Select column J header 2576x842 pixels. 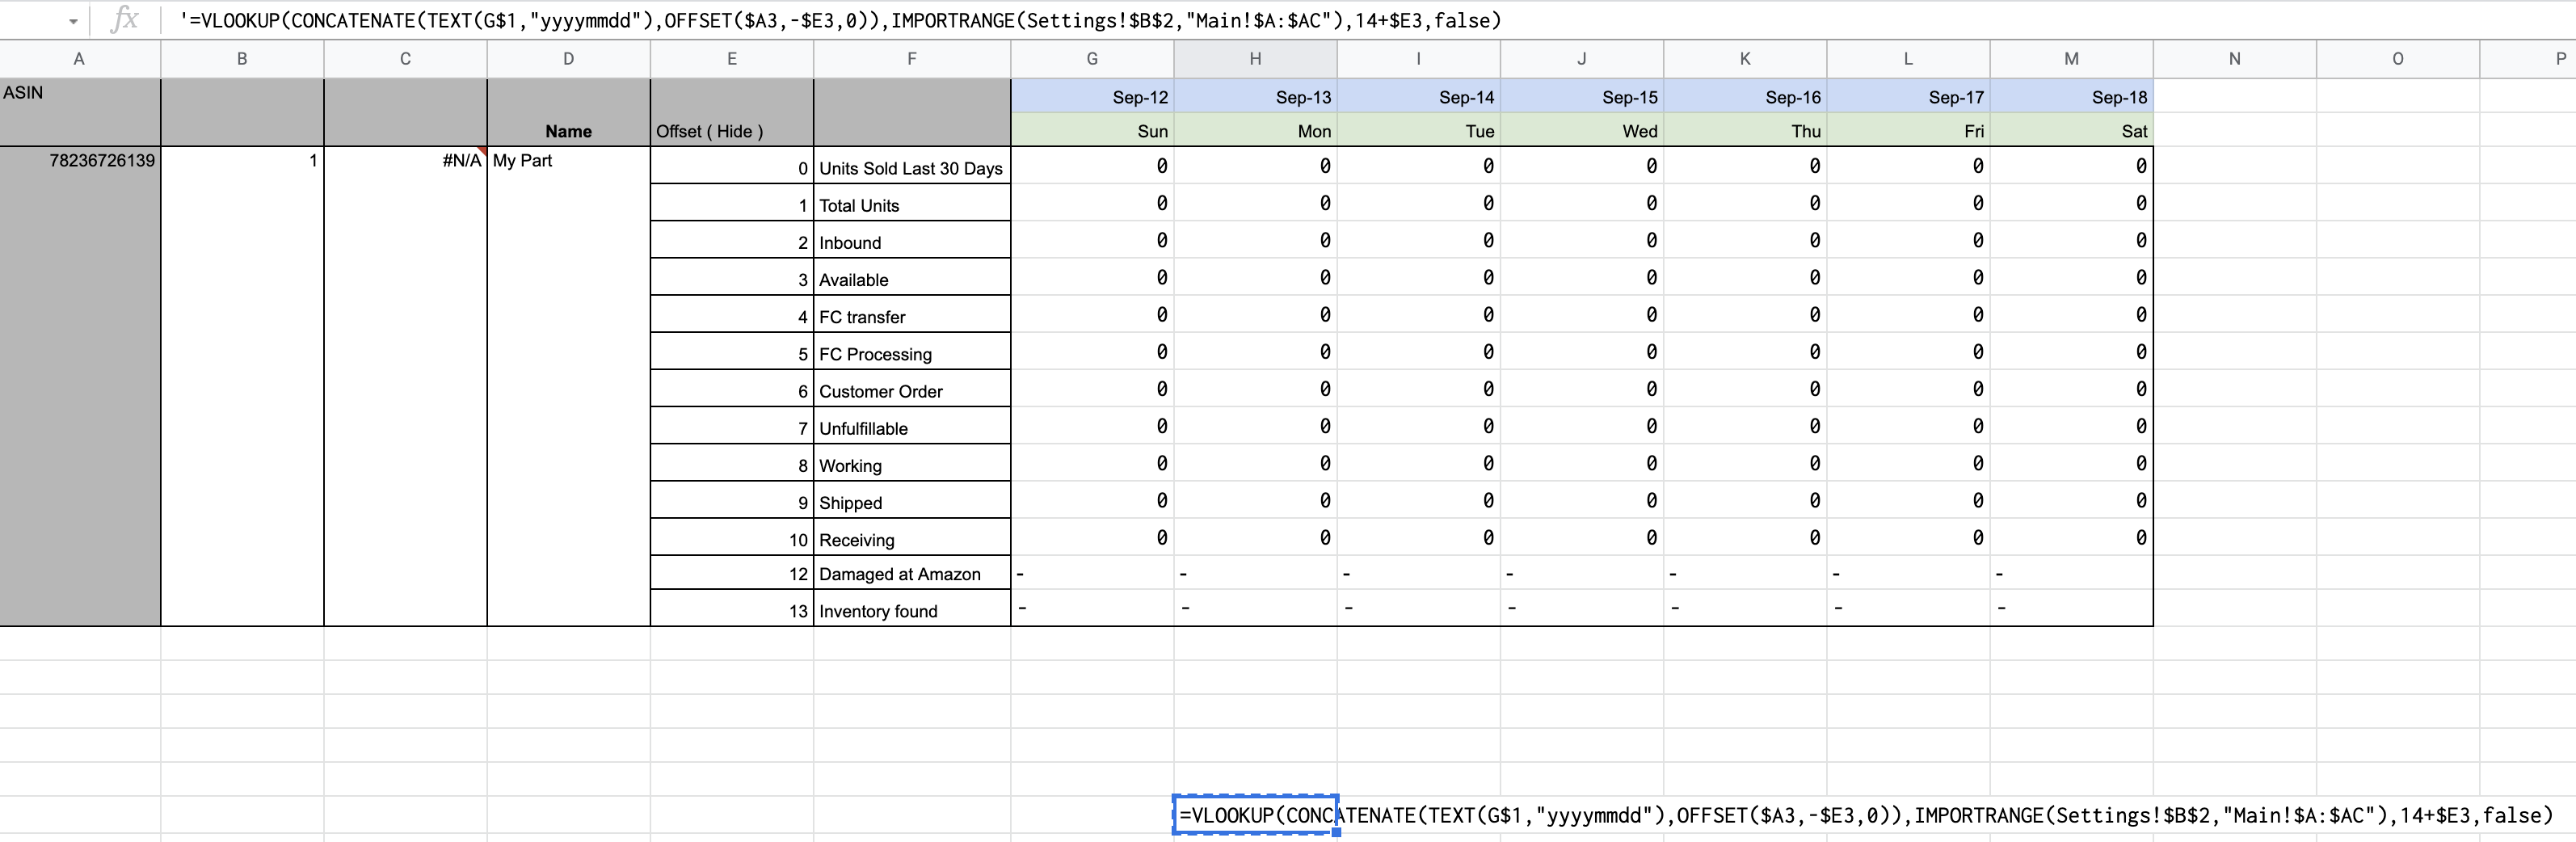tap(1582, 59)
